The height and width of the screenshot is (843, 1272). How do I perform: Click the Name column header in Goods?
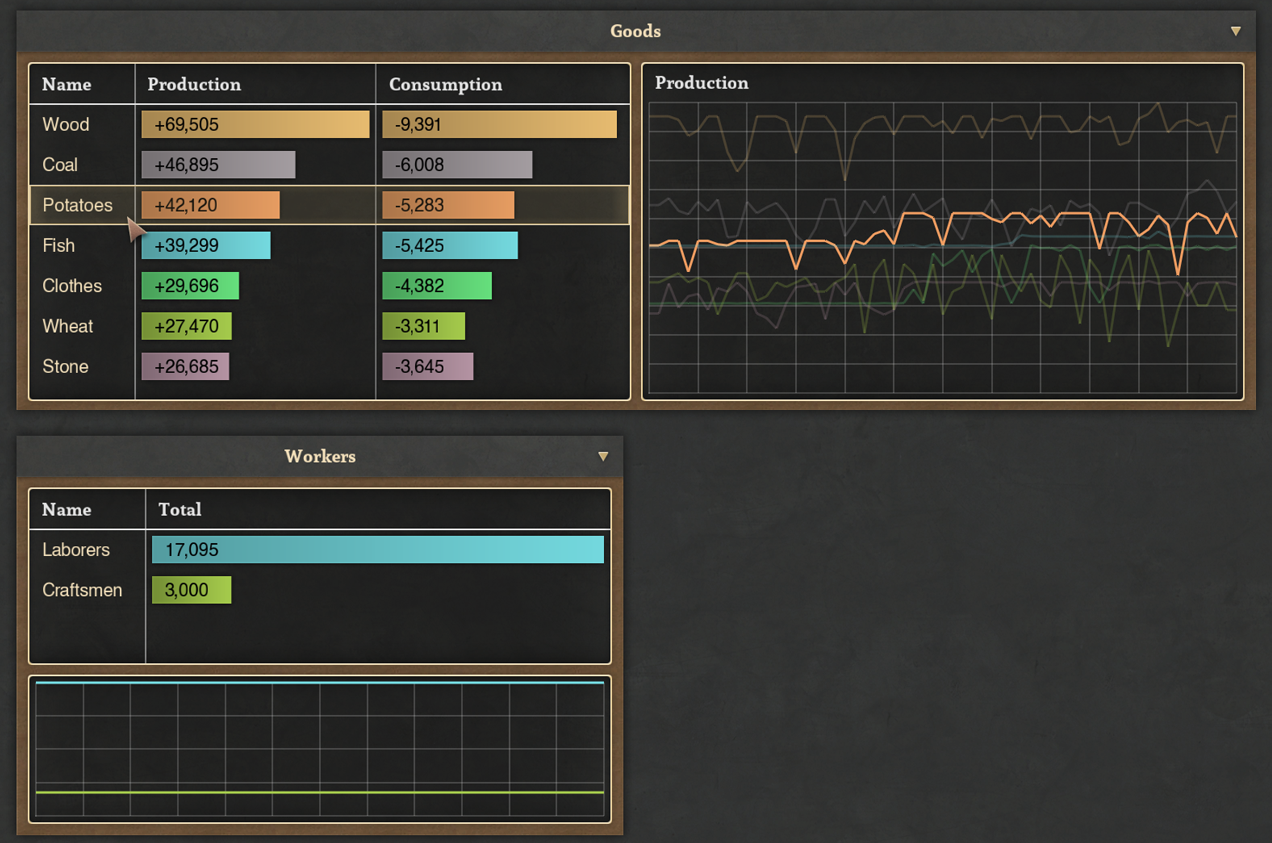coord(67,85)
